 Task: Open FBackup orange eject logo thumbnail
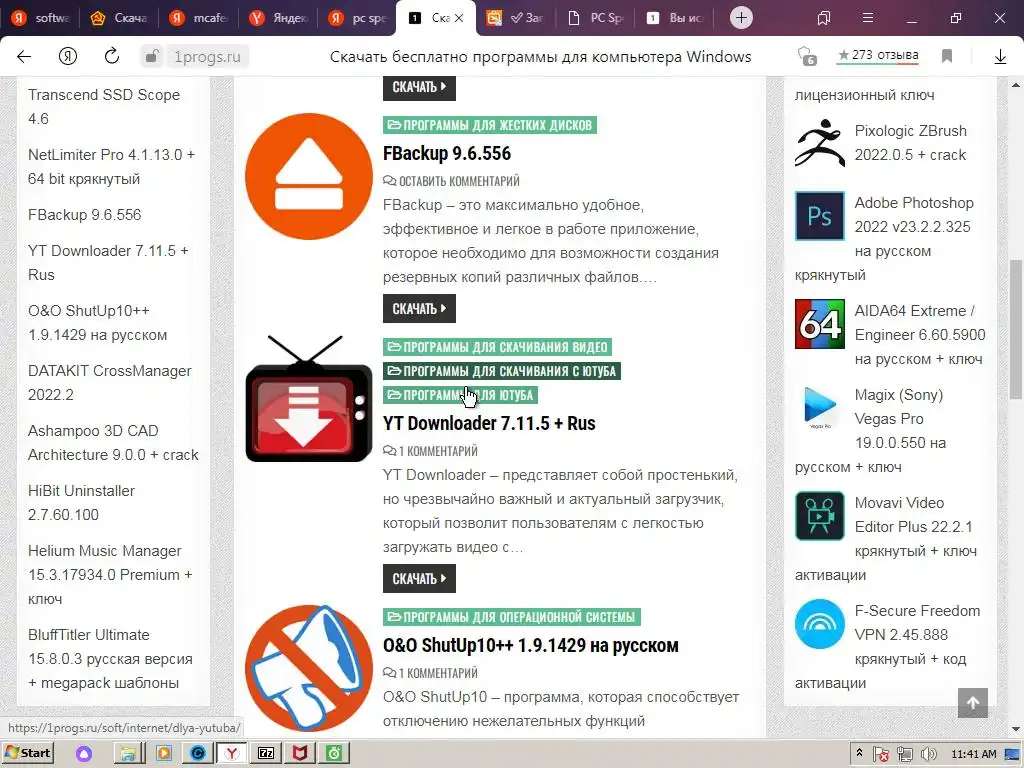pos(309,176)
